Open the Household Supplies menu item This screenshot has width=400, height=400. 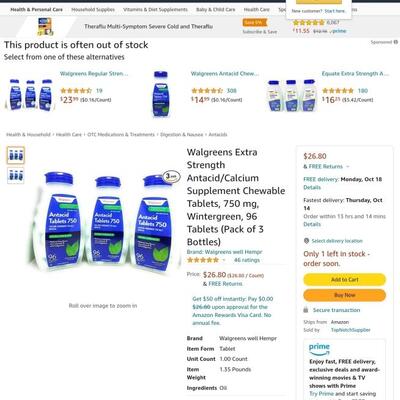click(x=93, y=10)
